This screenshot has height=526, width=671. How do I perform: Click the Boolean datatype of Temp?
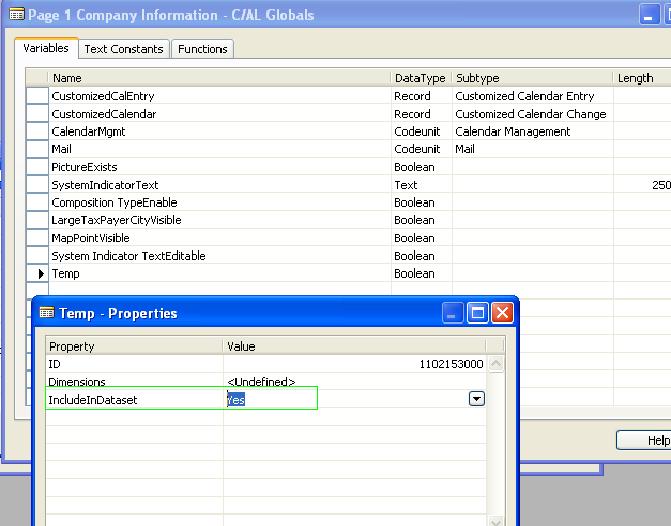(422, 273)
